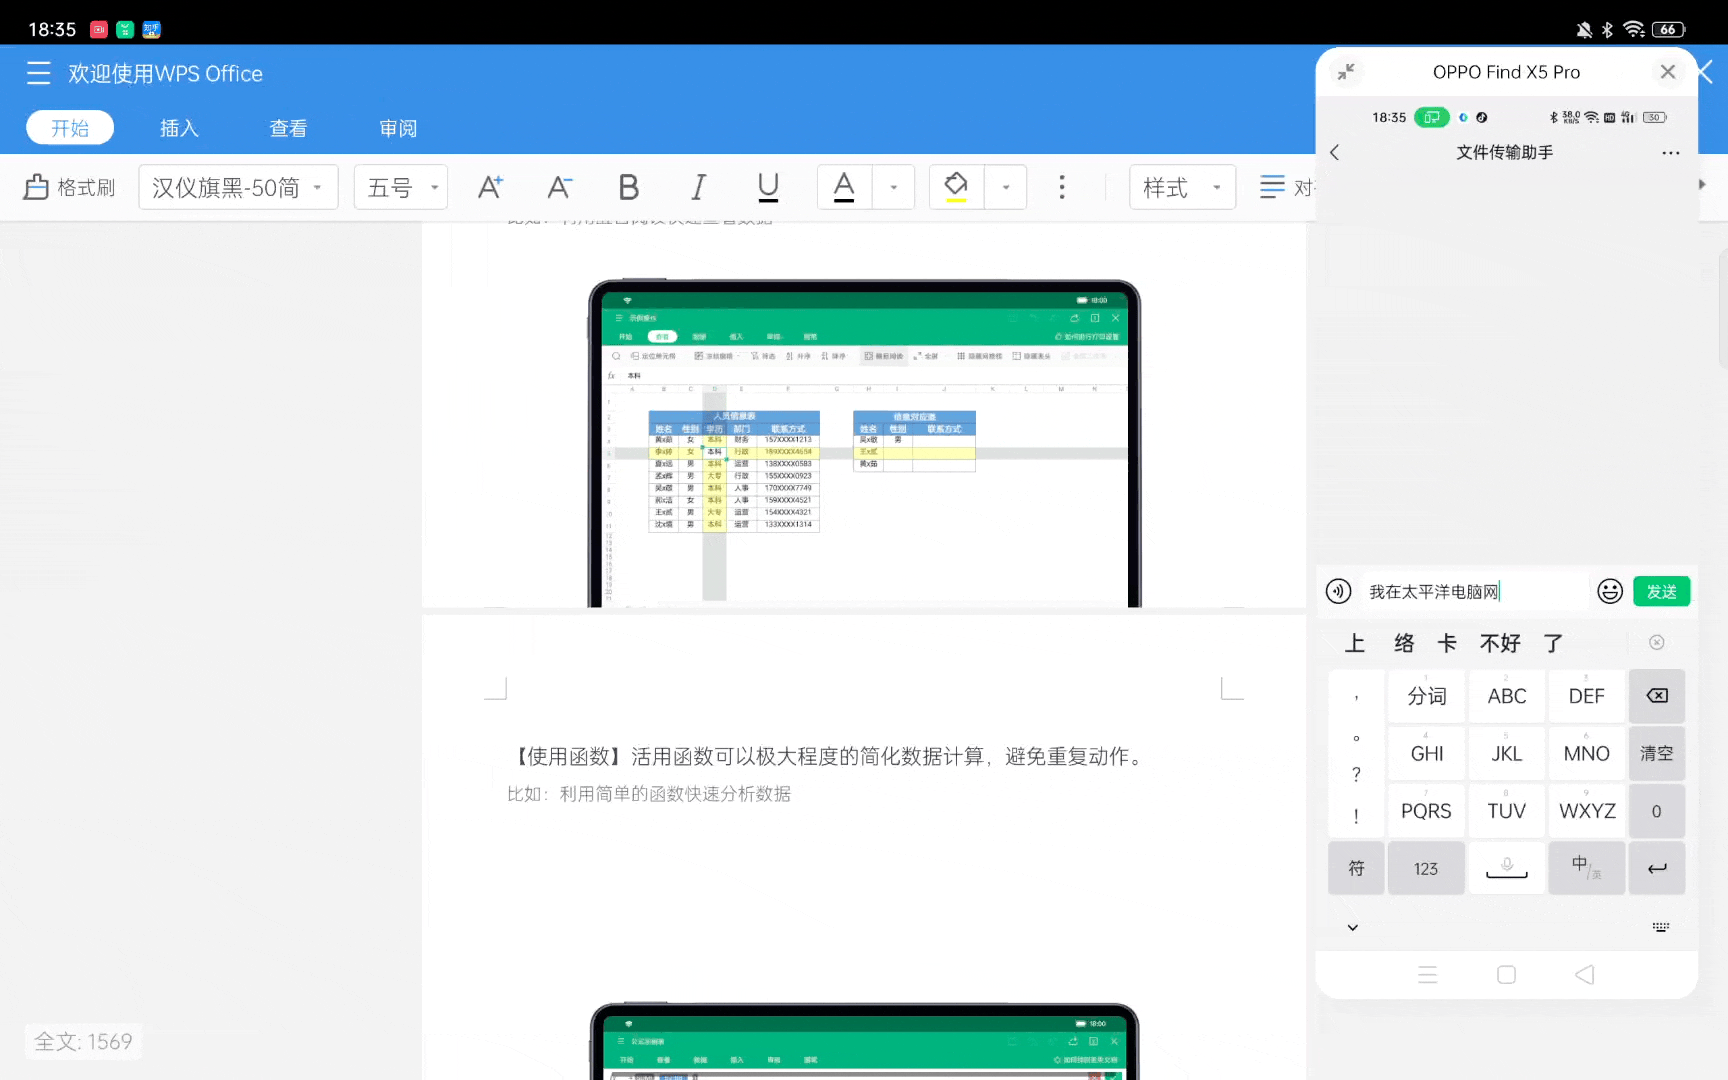
Task: Tap the TUV key
Action: click(1507, 811)
